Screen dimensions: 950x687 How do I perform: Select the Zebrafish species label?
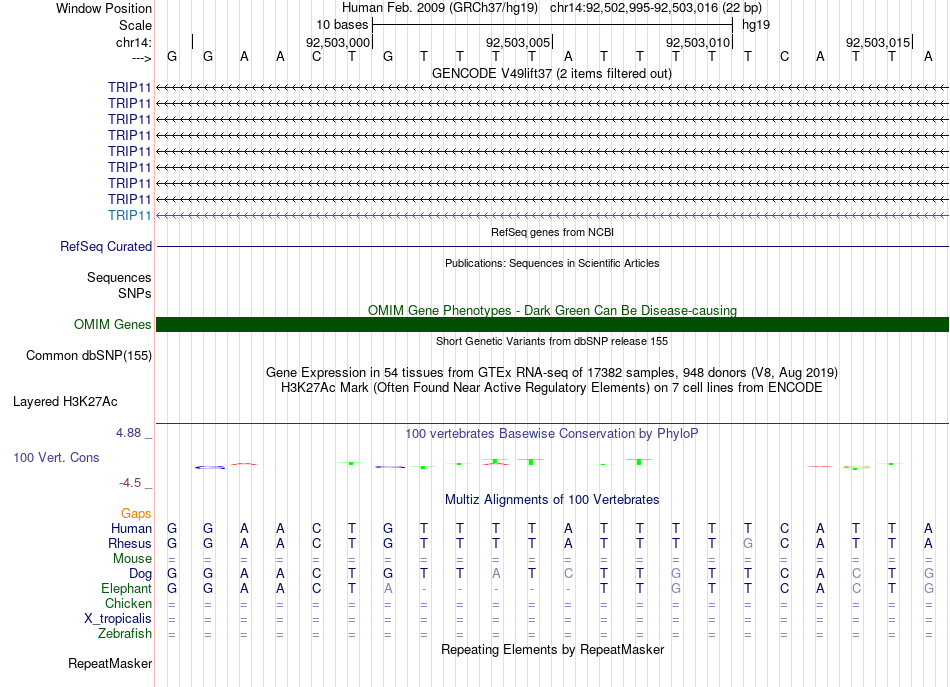pos(125,633)
